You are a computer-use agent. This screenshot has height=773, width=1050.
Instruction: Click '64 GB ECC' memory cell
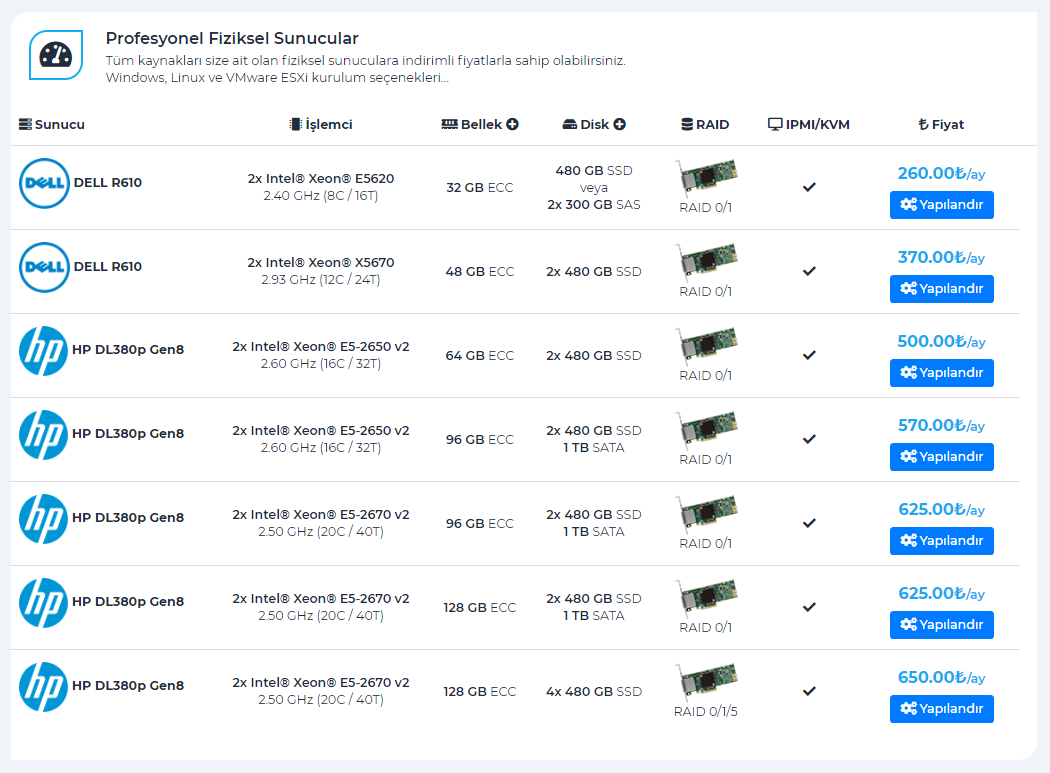coord(479,356)
